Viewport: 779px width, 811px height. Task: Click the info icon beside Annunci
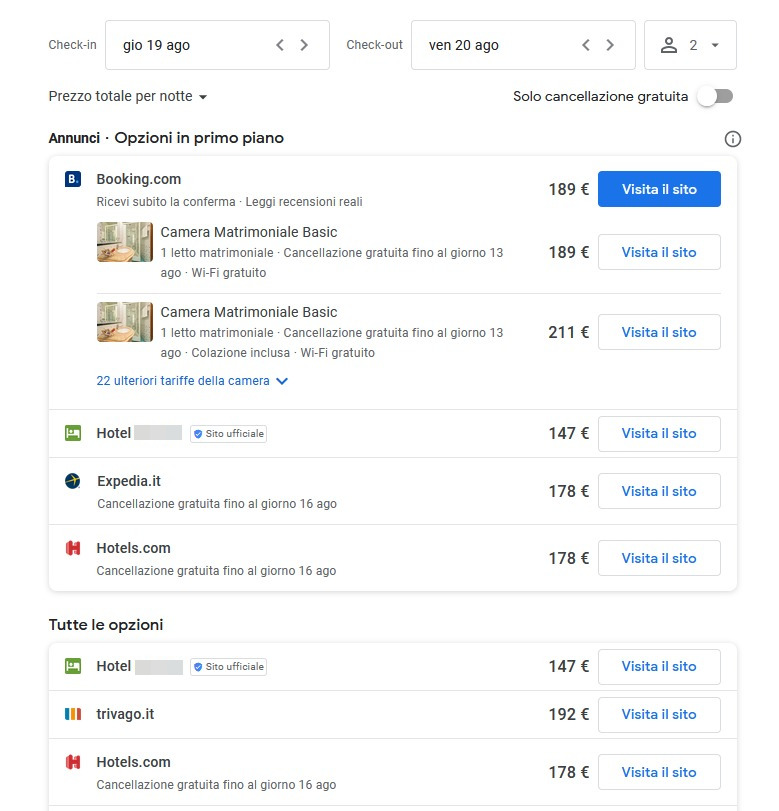[732, 139]
